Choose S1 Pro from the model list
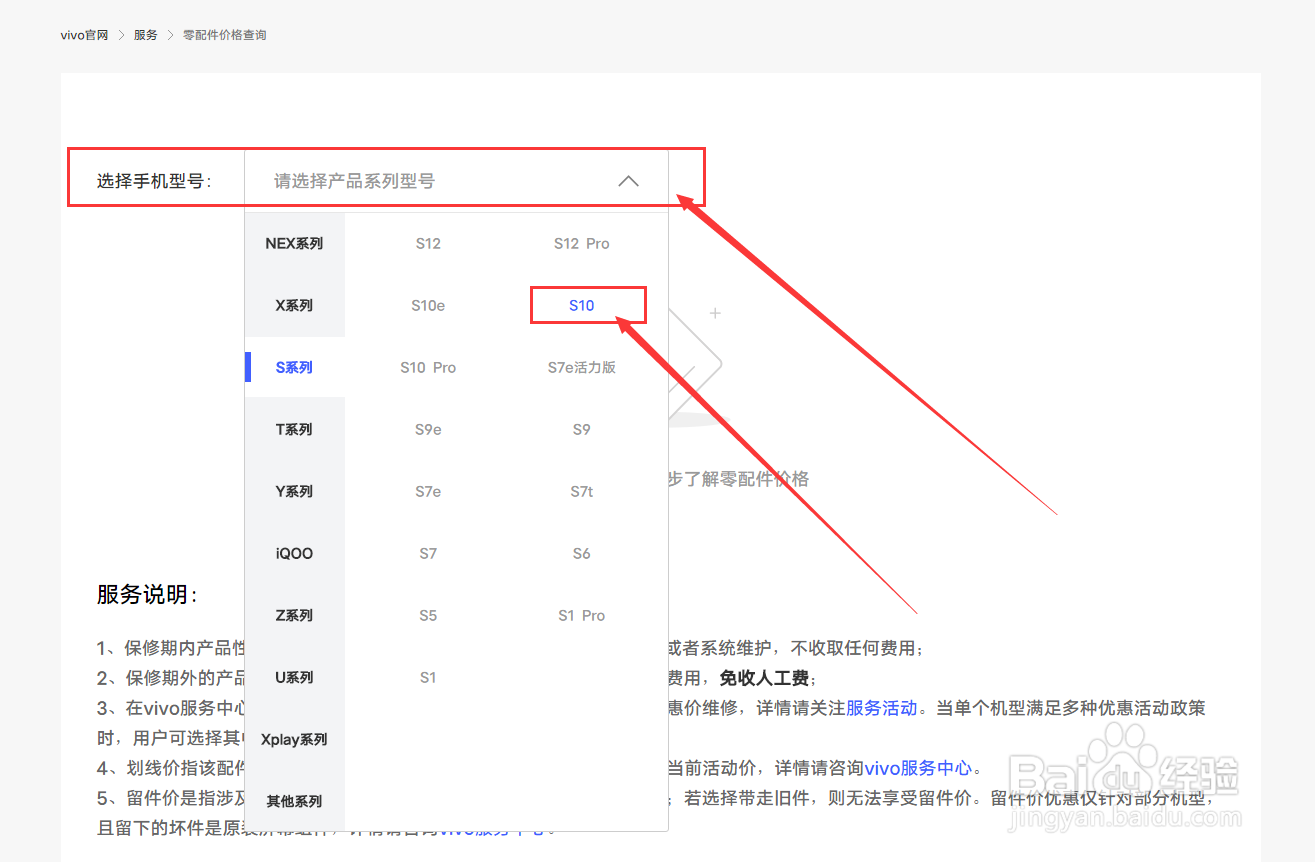Viewport: 1315px width, 862px height. (581, 615)
